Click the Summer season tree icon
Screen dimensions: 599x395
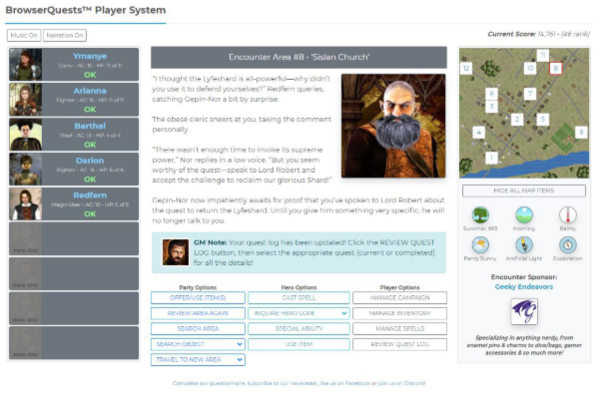[x=480, y=215]
